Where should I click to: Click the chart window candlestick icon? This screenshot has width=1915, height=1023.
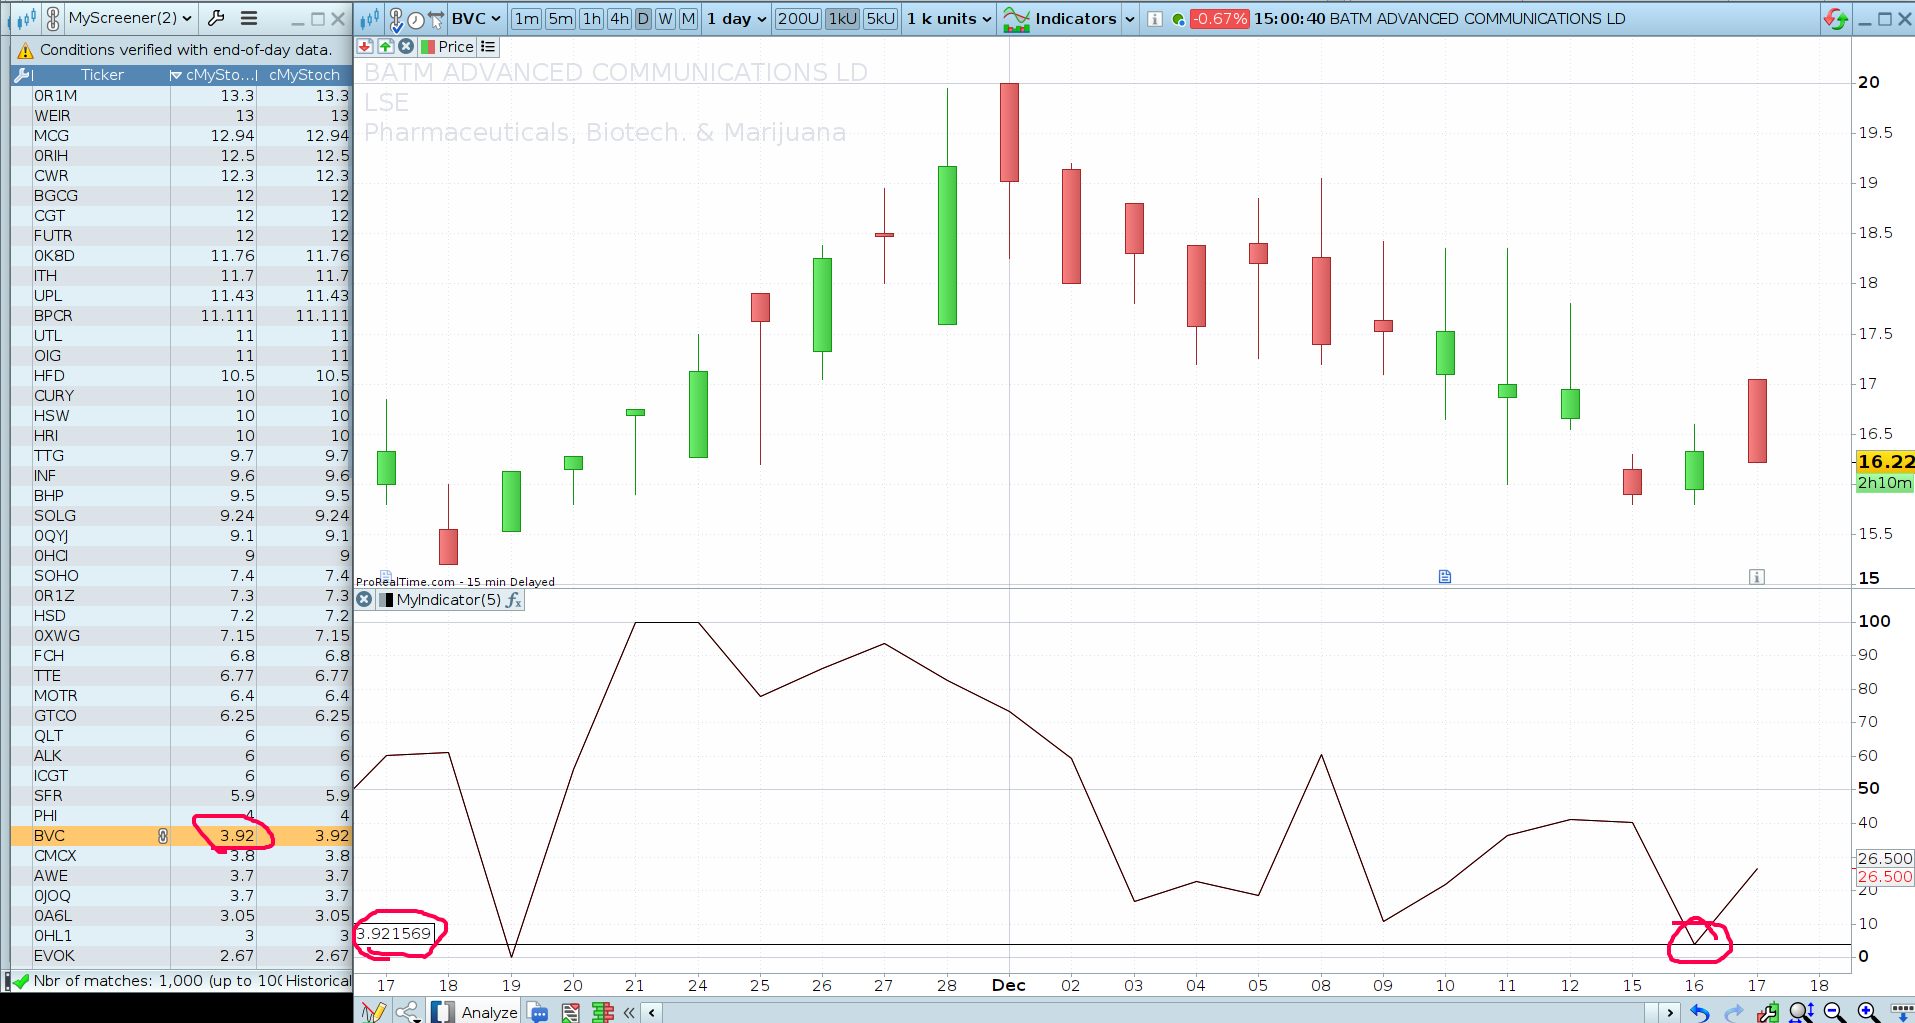click(370, 18)
